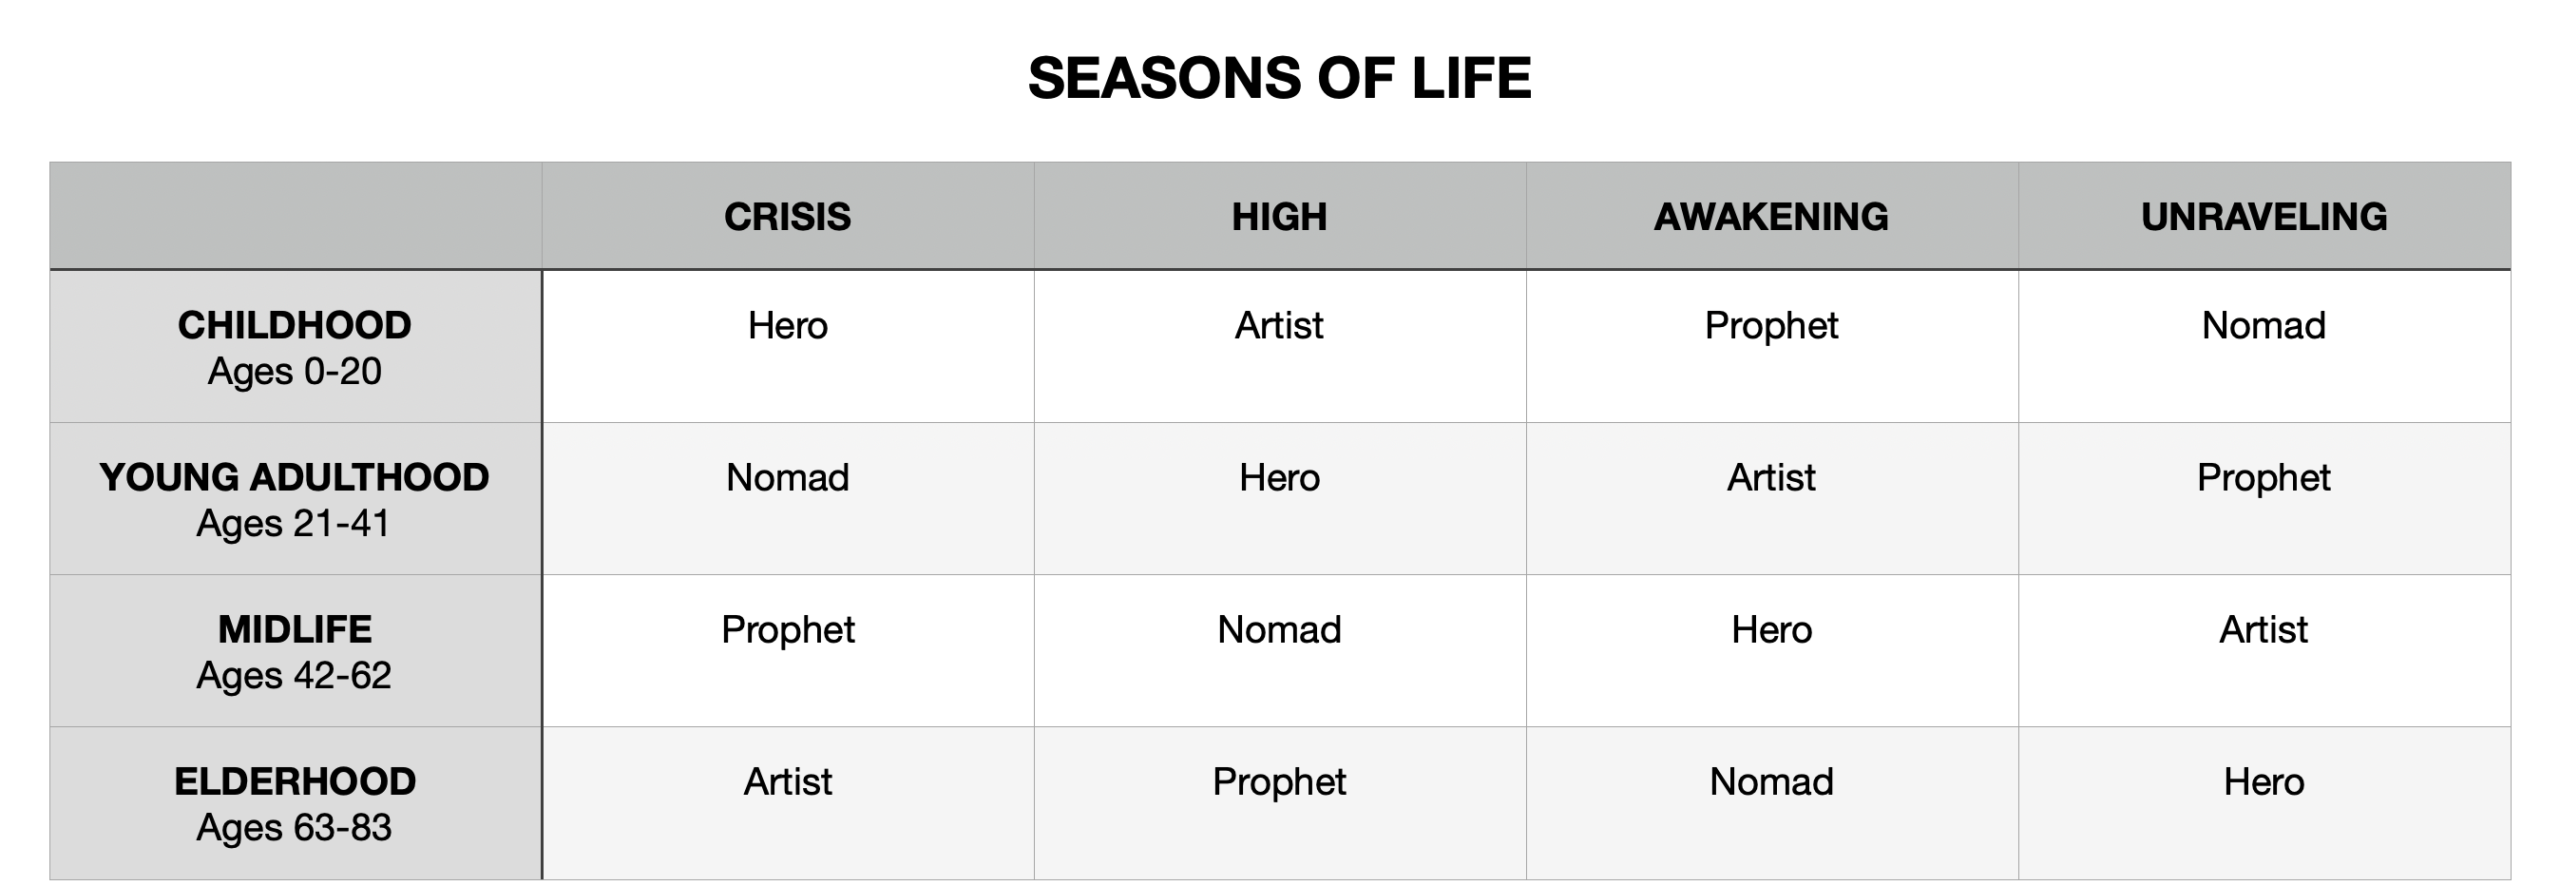The height and width of the screenshot is (886, 2560).
Task: Select Hero cell in the Elderhood row
Action: tap(2264, 782)
